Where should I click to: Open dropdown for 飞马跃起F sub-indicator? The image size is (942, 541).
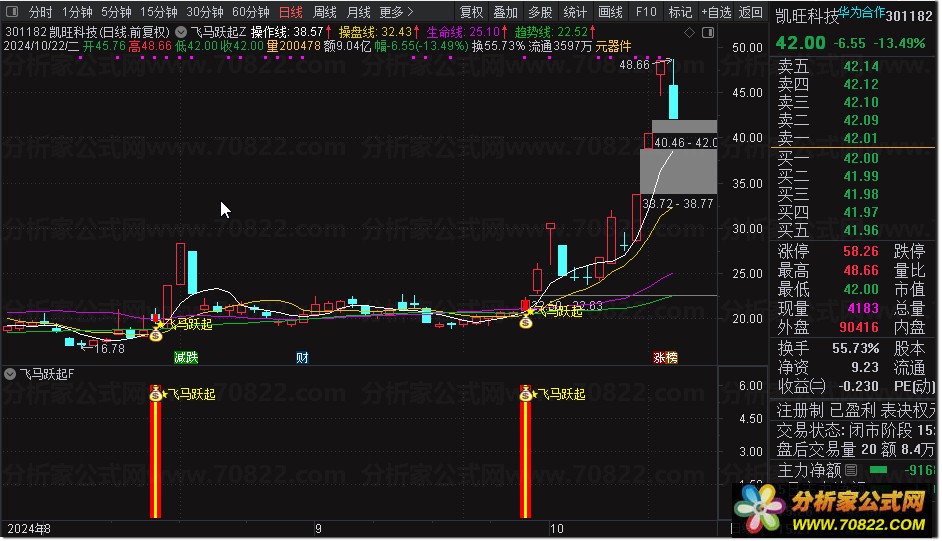click(x=10, y=374)
